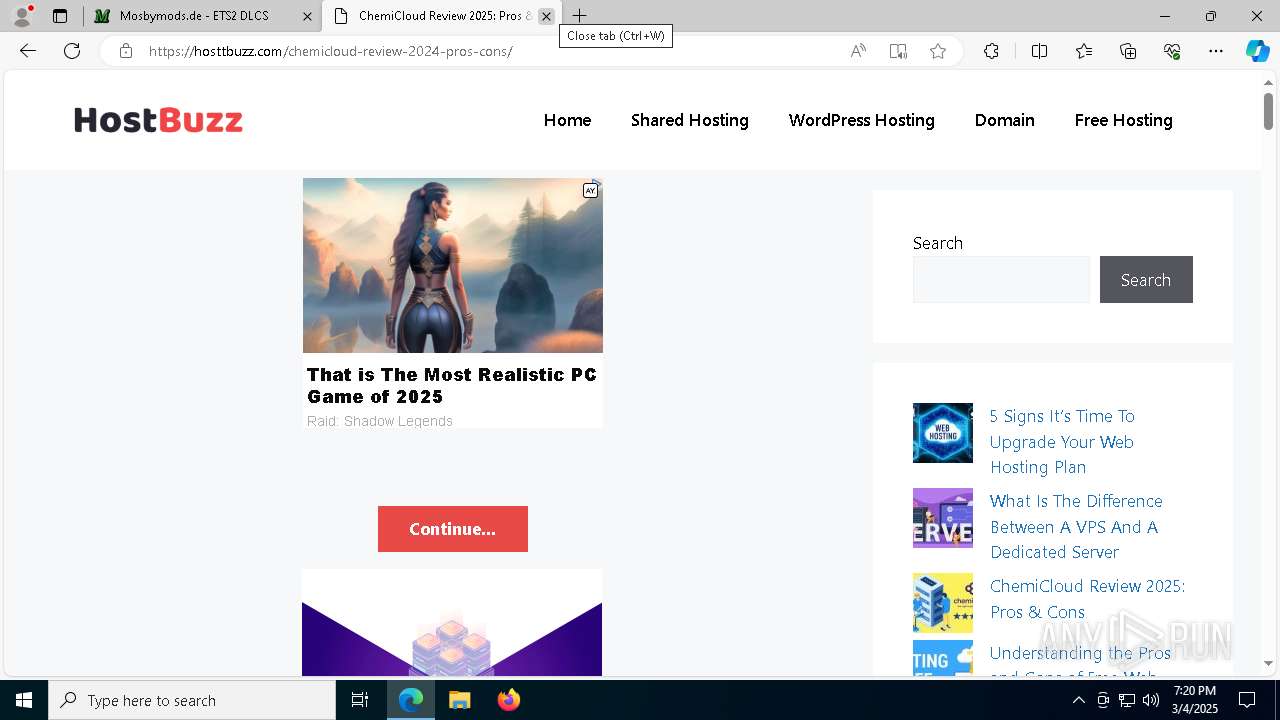Open taskbar clock showing 7:20 PM
Image resolution: width=1280 pixels, height=720 pixels.
tap(1194, 700)
